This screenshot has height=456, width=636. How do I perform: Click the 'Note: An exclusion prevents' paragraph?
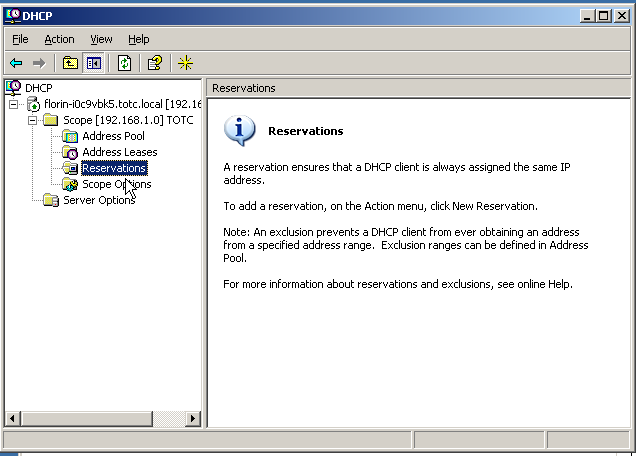(406, 245)
